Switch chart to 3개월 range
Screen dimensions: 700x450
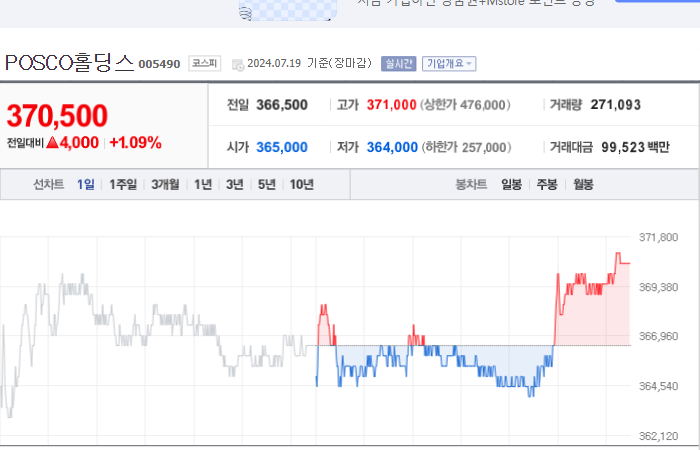[x=165, y=184]
